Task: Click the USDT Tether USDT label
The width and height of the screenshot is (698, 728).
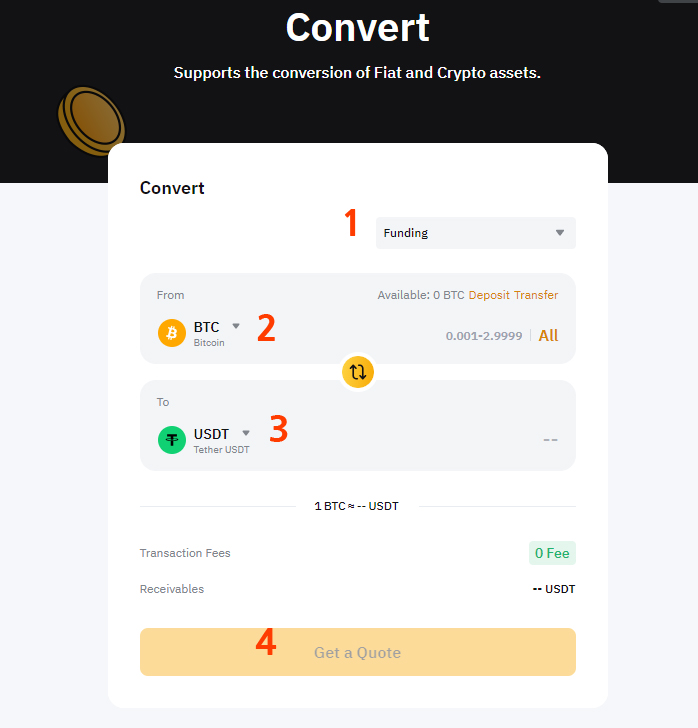Action: tap(221, 440)
